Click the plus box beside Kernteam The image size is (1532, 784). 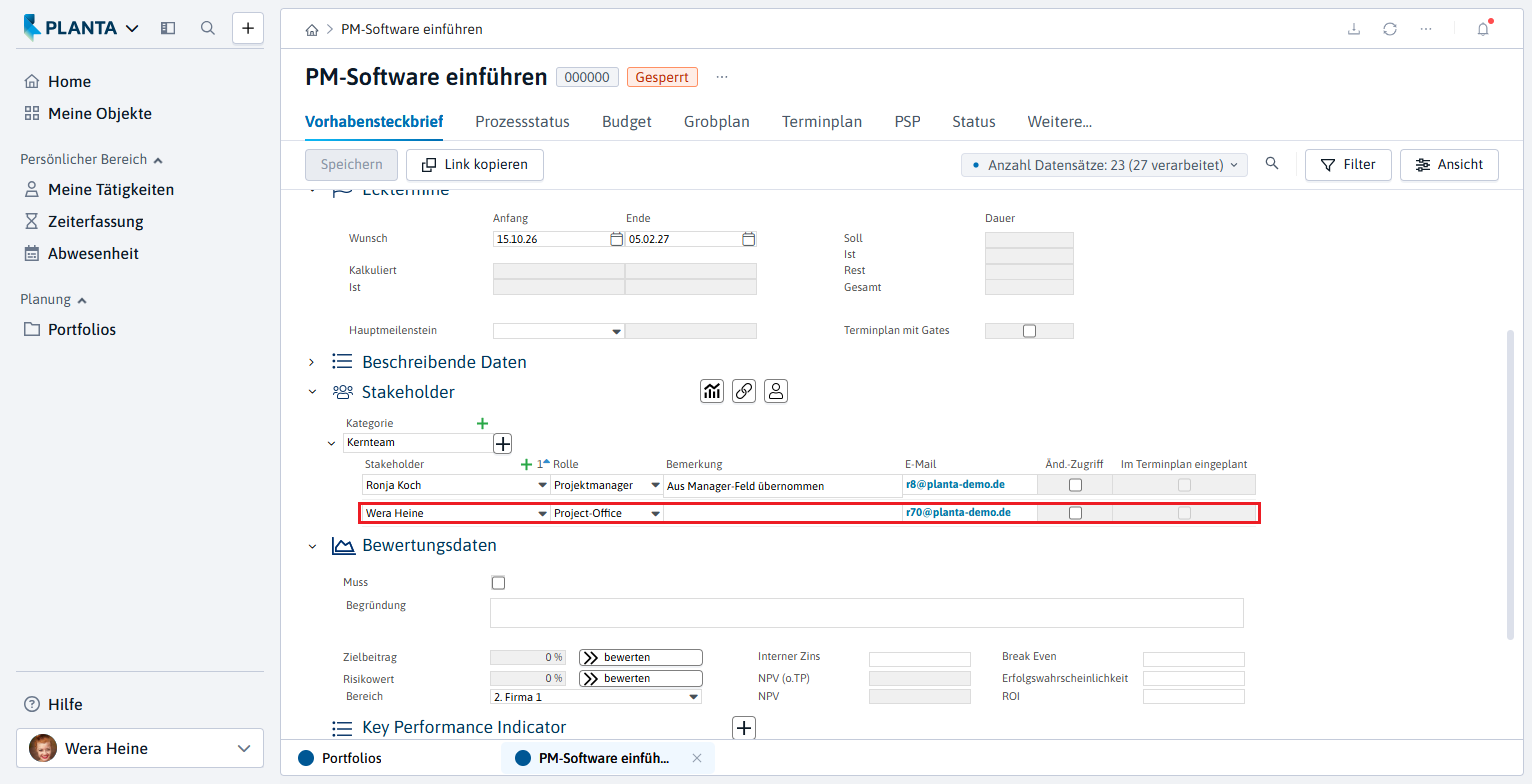point(503,443)
